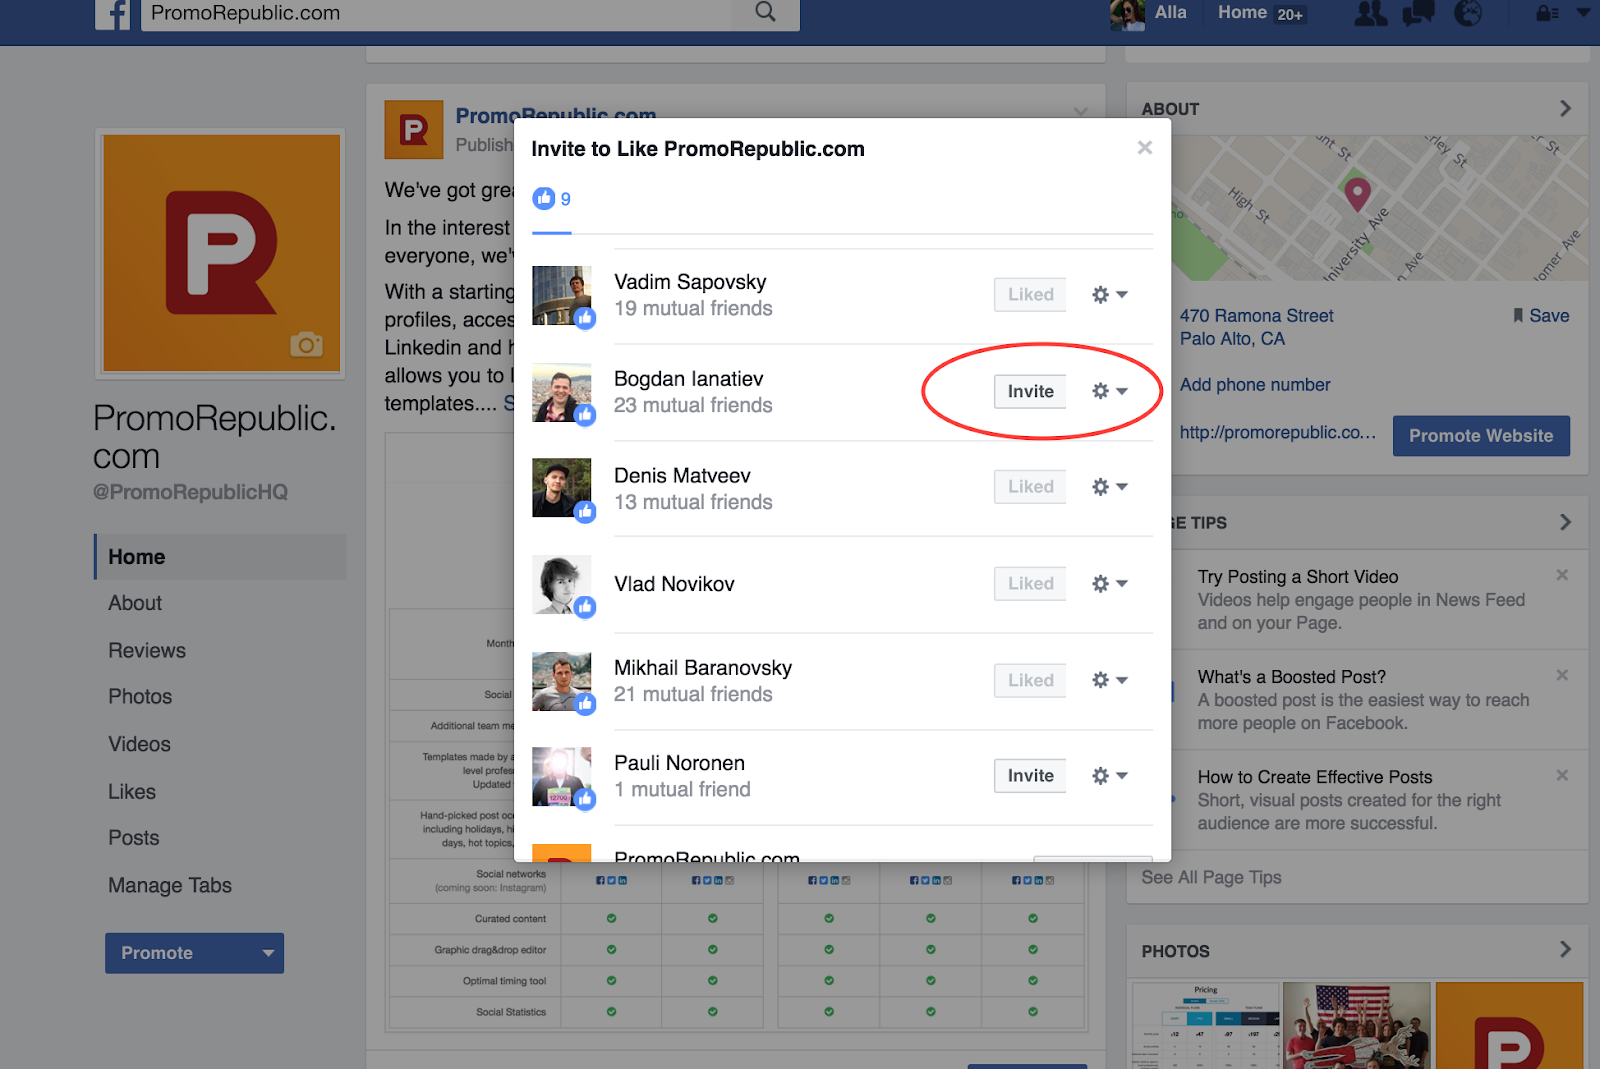
Task: Close the Invite to Like dialog
Action: click(1145, 148)
